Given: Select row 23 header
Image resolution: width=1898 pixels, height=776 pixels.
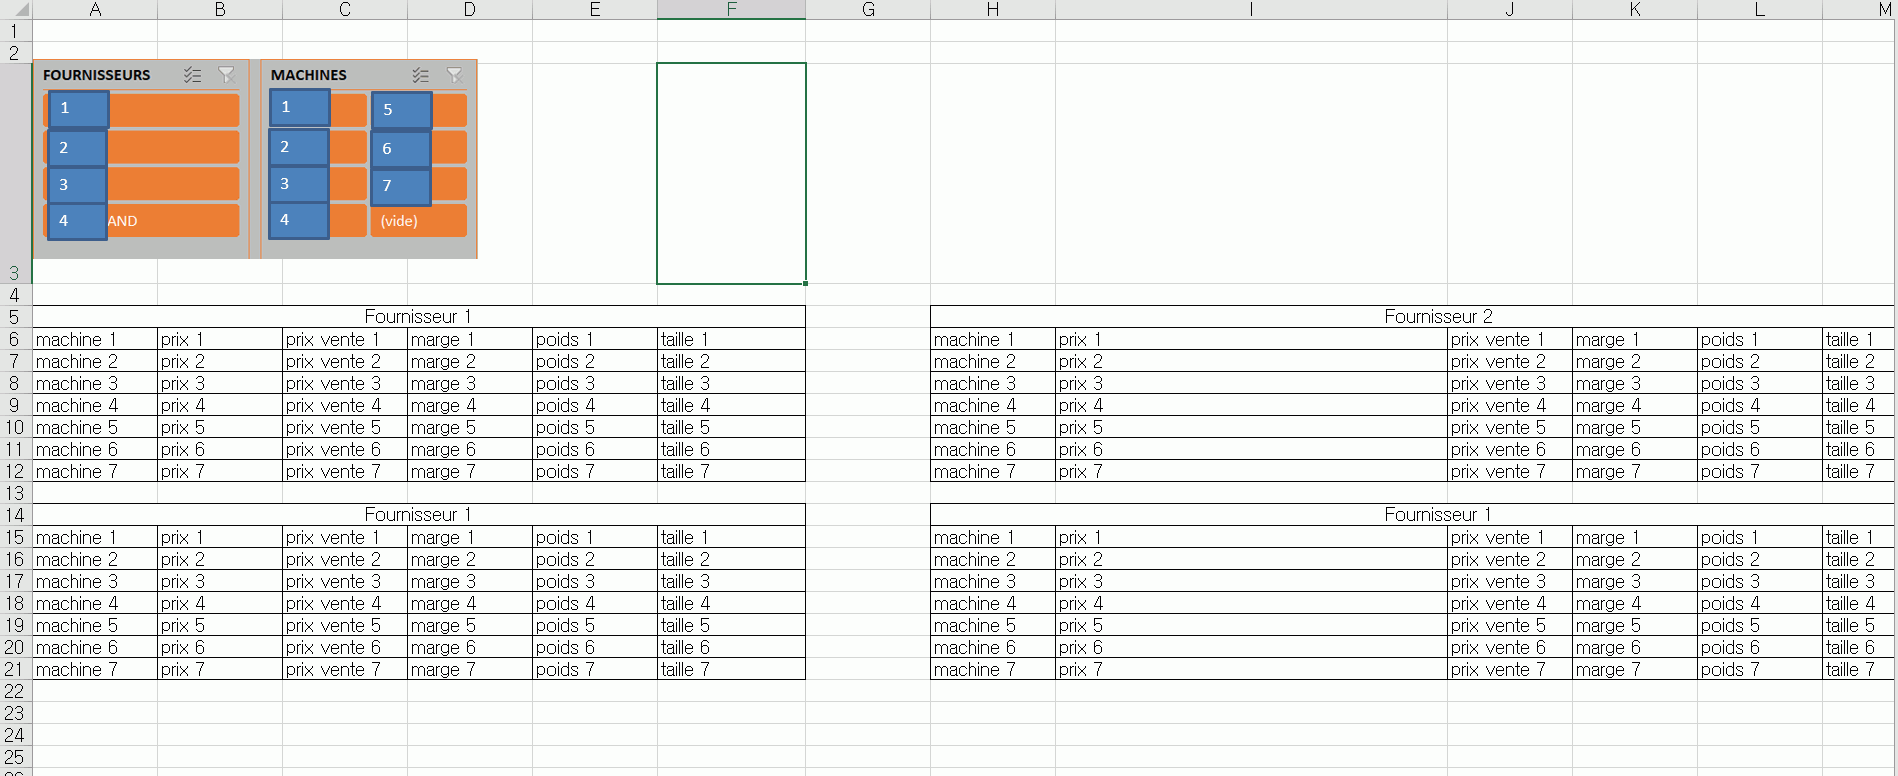Looking at the screenshot, I should pyautogui.click(x=15, y=713).
